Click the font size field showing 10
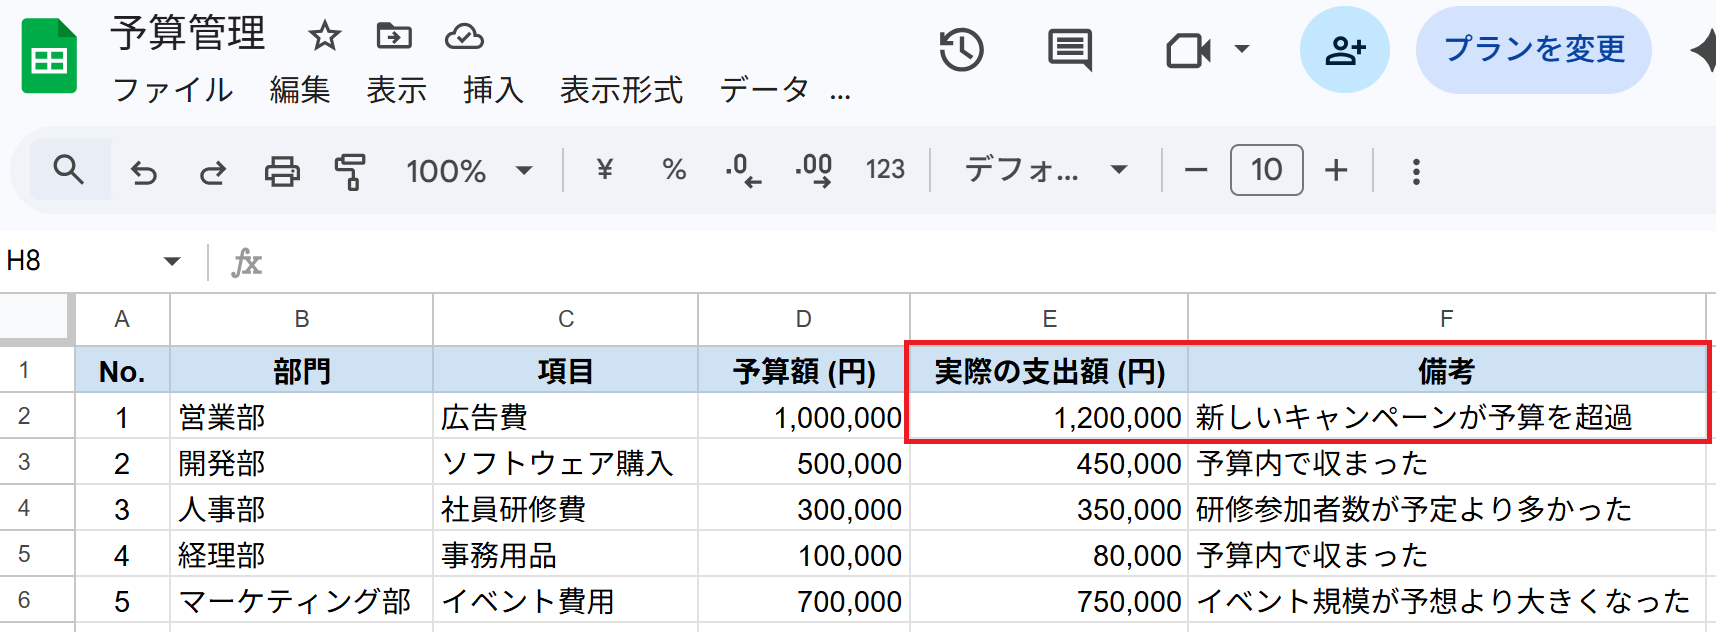The image size is (1716, 632). (x=1266, y=170)
